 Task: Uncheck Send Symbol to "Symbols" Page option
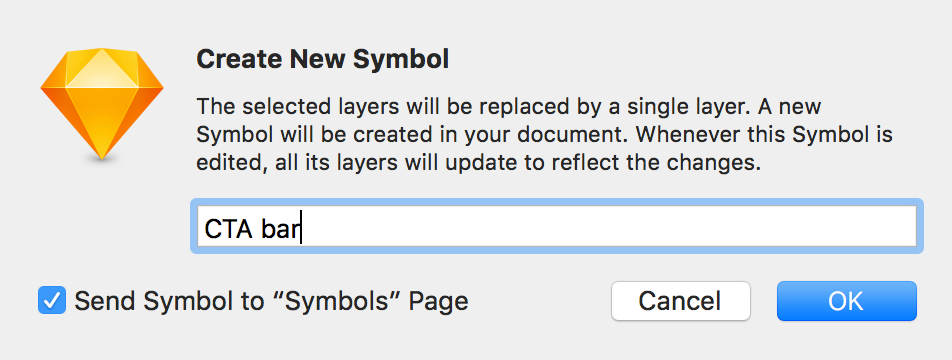click(52, 301)
